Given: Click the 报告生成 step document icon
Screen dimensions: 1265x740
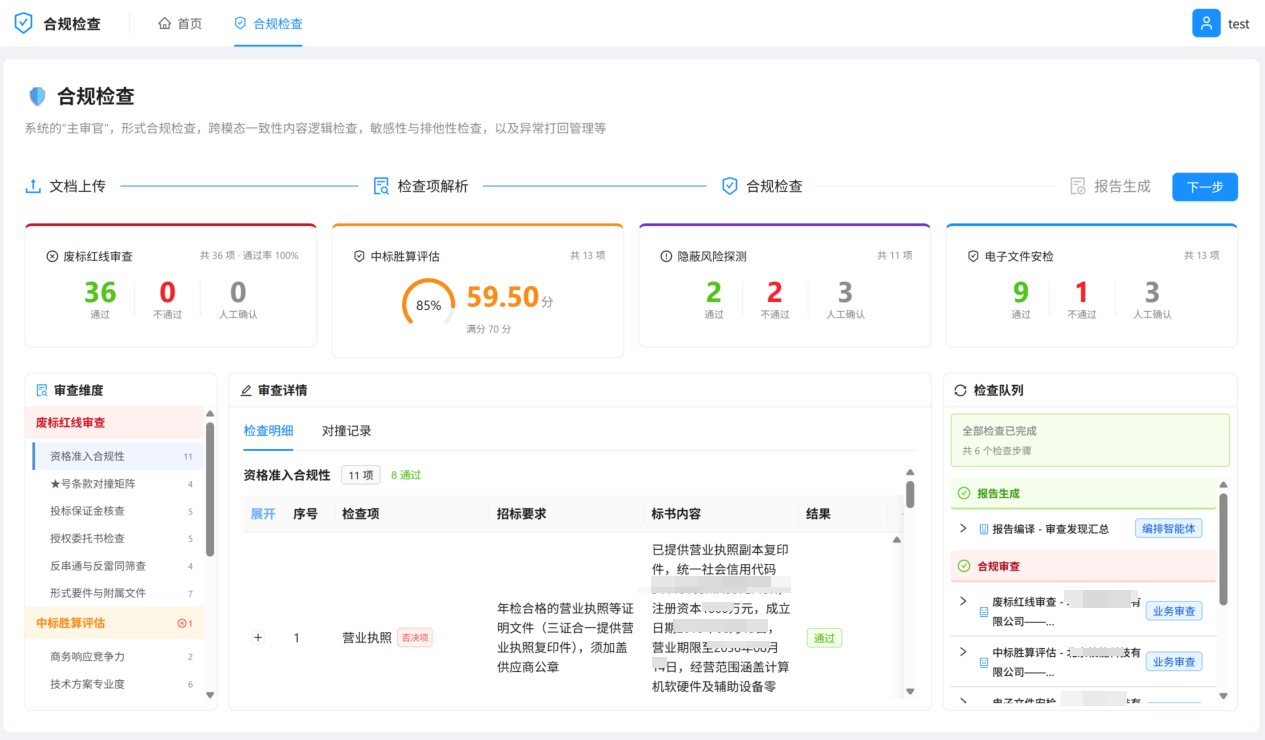Looking at the screenshot, I should point(1078,186).
